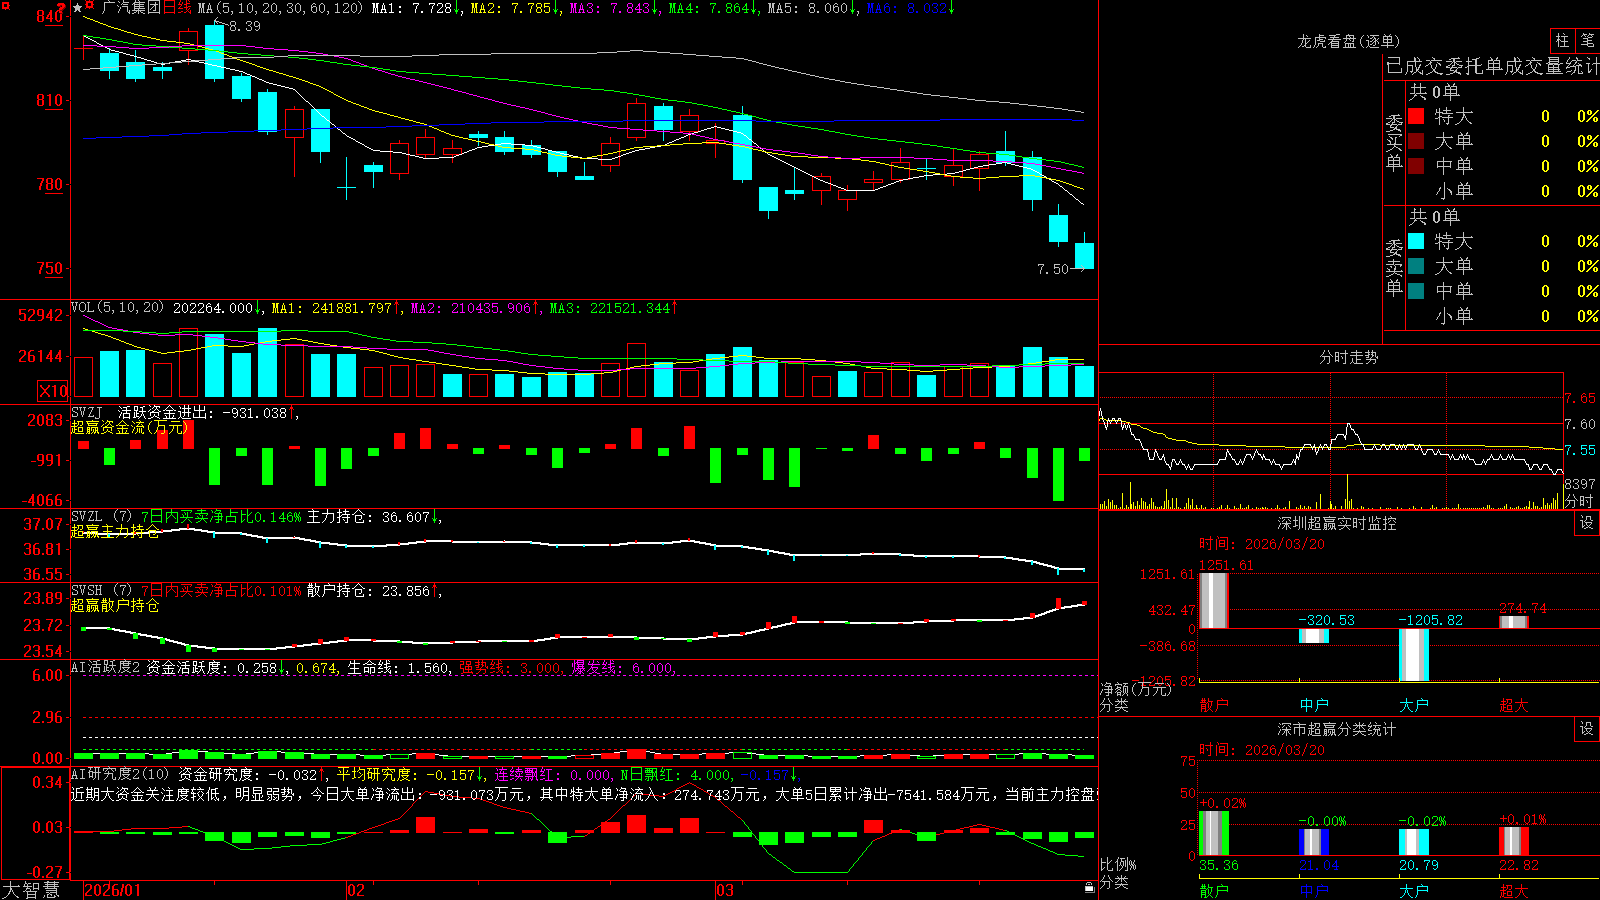Click the red gear icon next to the star
This screenshot has height=900, width=1600.
90,7
